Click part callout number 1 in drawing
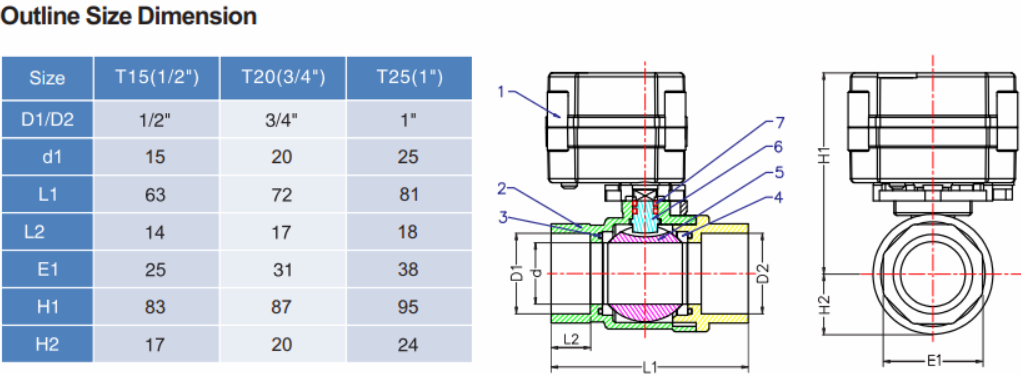Viewport: 1021px width, 374px height. click(501, 91)
